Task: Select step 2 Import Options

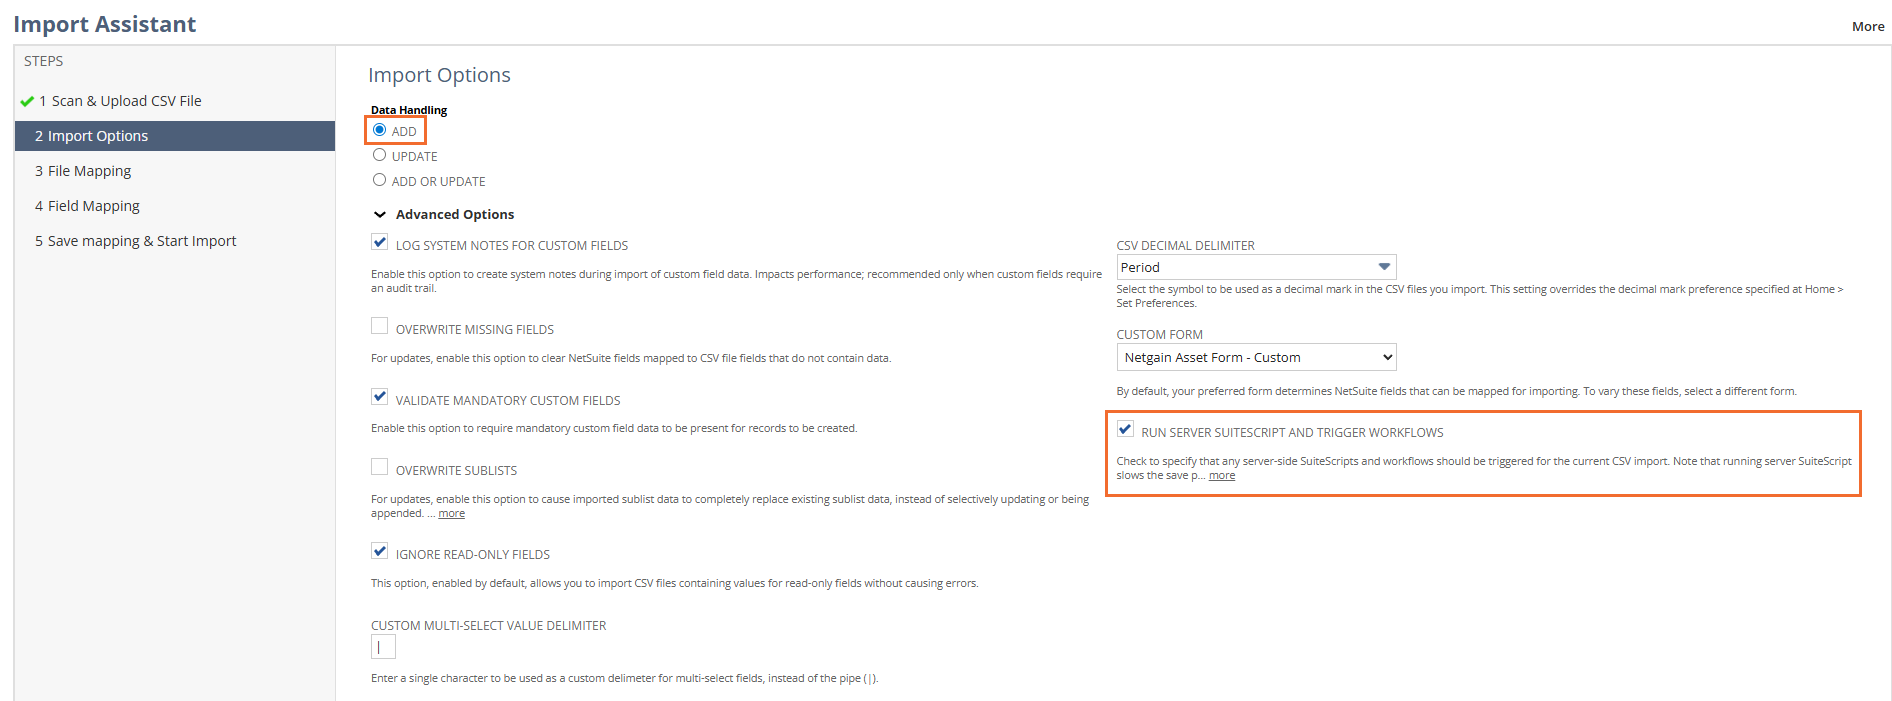Action: [x=175, y=136]
